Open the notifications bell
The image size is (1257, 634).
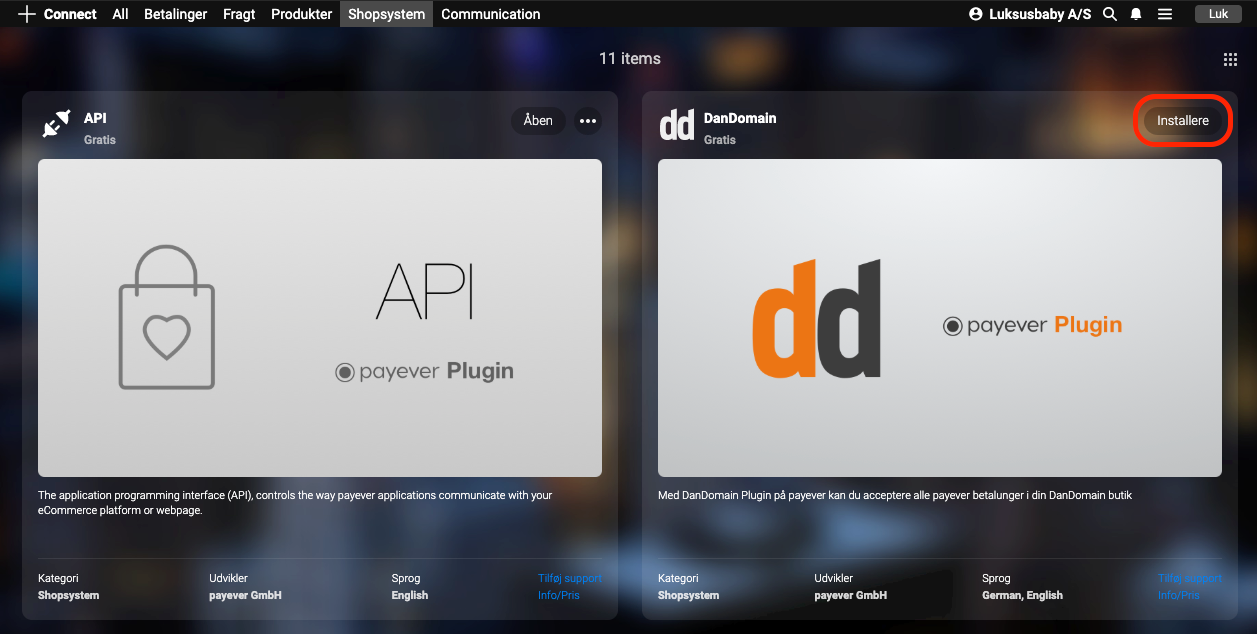(x=1136, y=14)
